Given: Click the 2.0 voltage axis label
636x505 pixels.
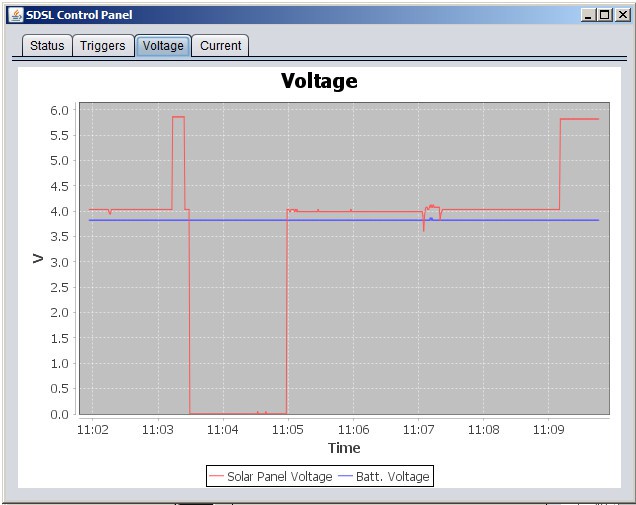Looking at the screenshot, I should pos(60,313).
